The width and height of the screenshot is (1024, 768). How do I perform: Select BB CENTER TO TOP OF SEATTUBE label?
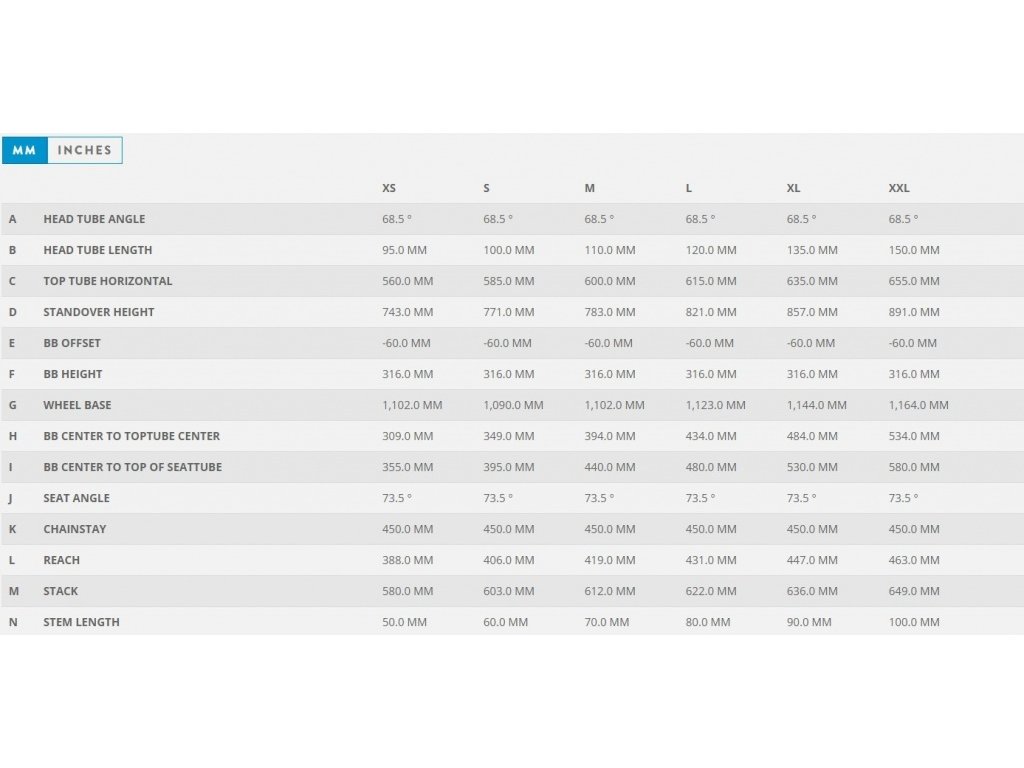[133, 467]
